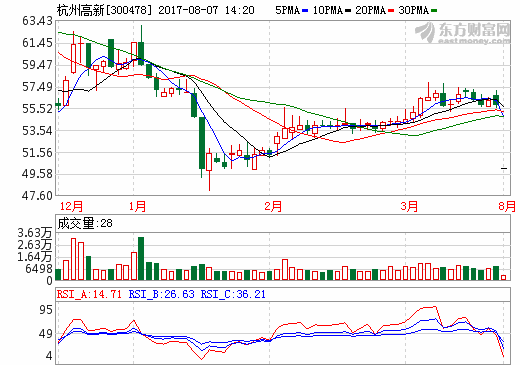Click the 6498 volume axis label
520x365 pixels.
tap(39, 269)
